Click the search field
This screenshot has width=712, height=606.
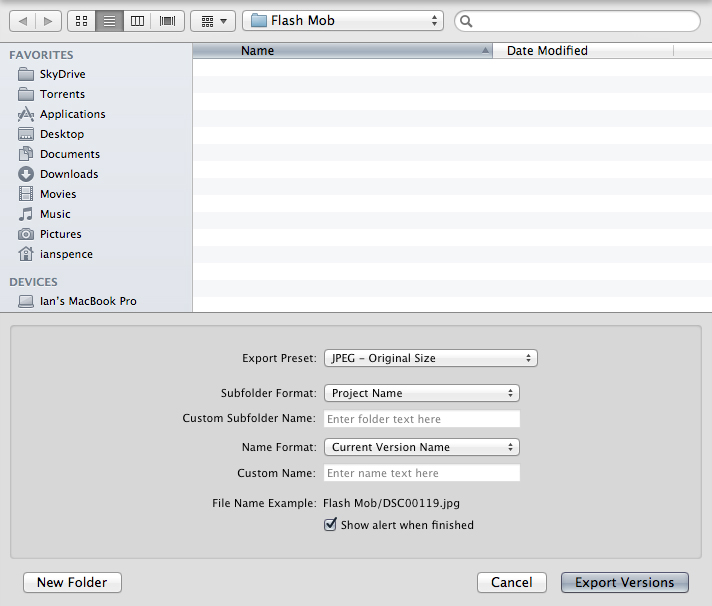[x=577, y=21]
